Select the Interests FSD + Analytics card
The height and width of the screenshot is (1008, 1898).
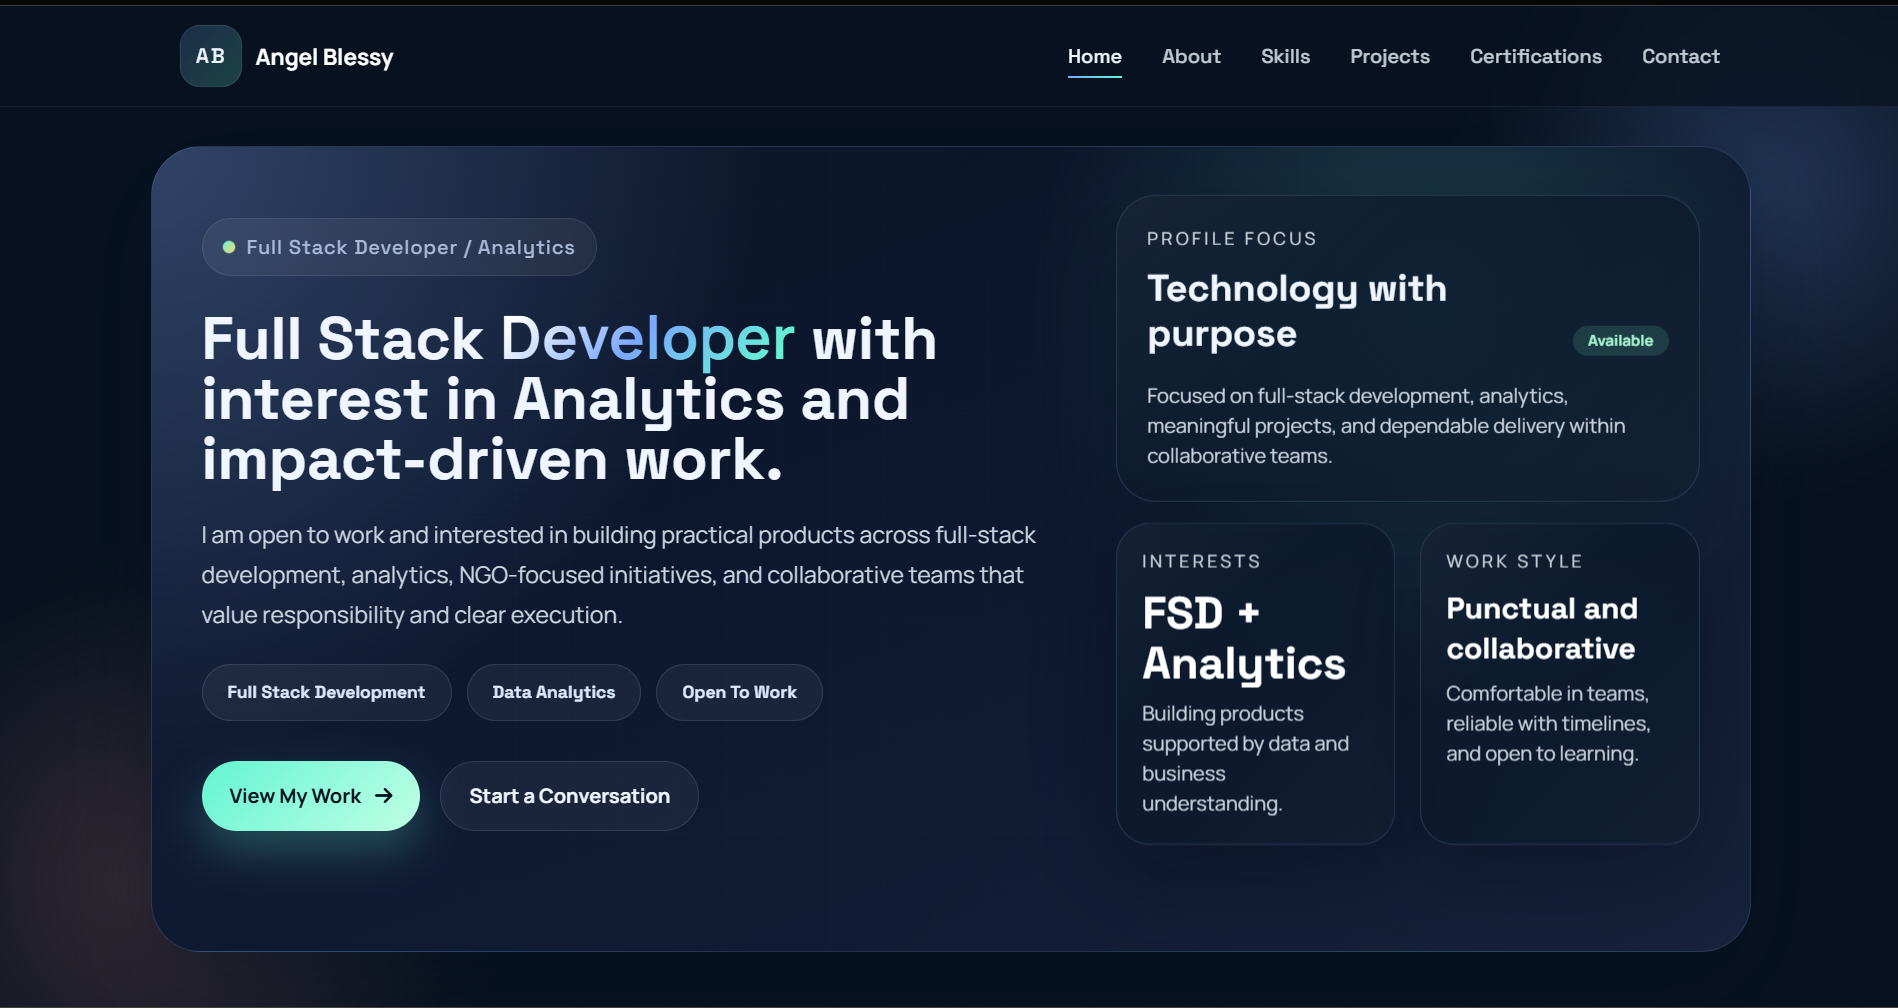click(1255, 683)
